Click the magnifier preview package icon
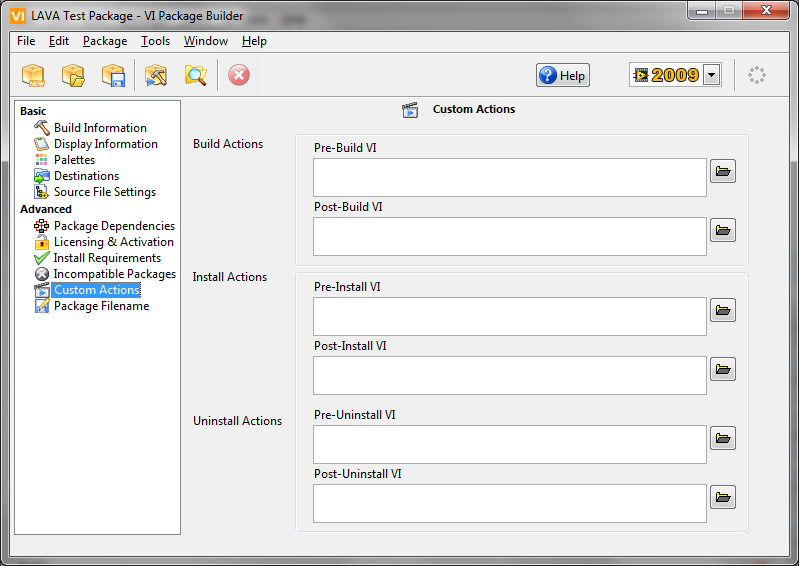799x566 pixels. 196,75
